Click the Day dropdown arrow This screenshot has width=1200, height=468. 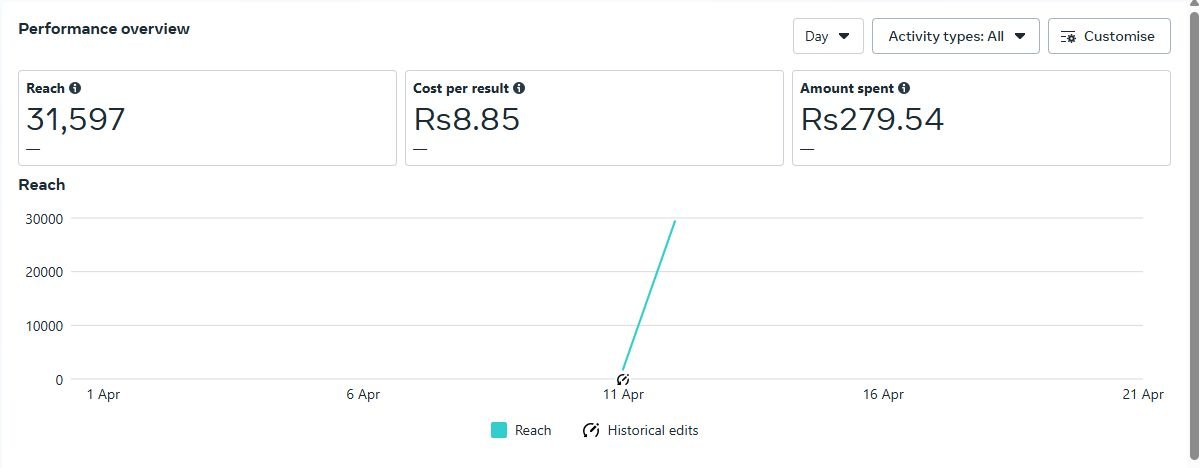tap(844, 36)
